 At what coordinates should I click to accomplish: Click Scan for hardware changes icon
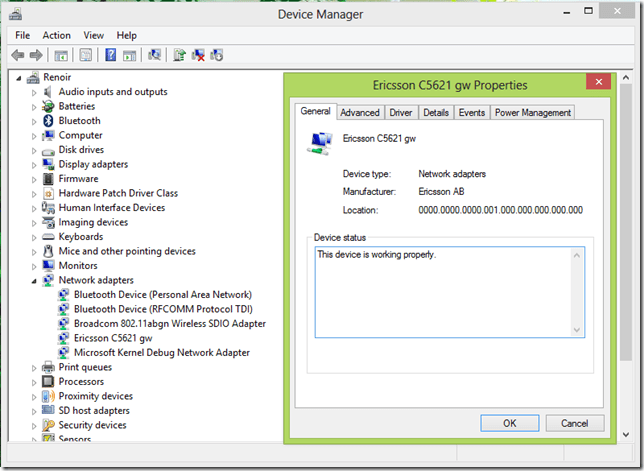click(155, 55)
